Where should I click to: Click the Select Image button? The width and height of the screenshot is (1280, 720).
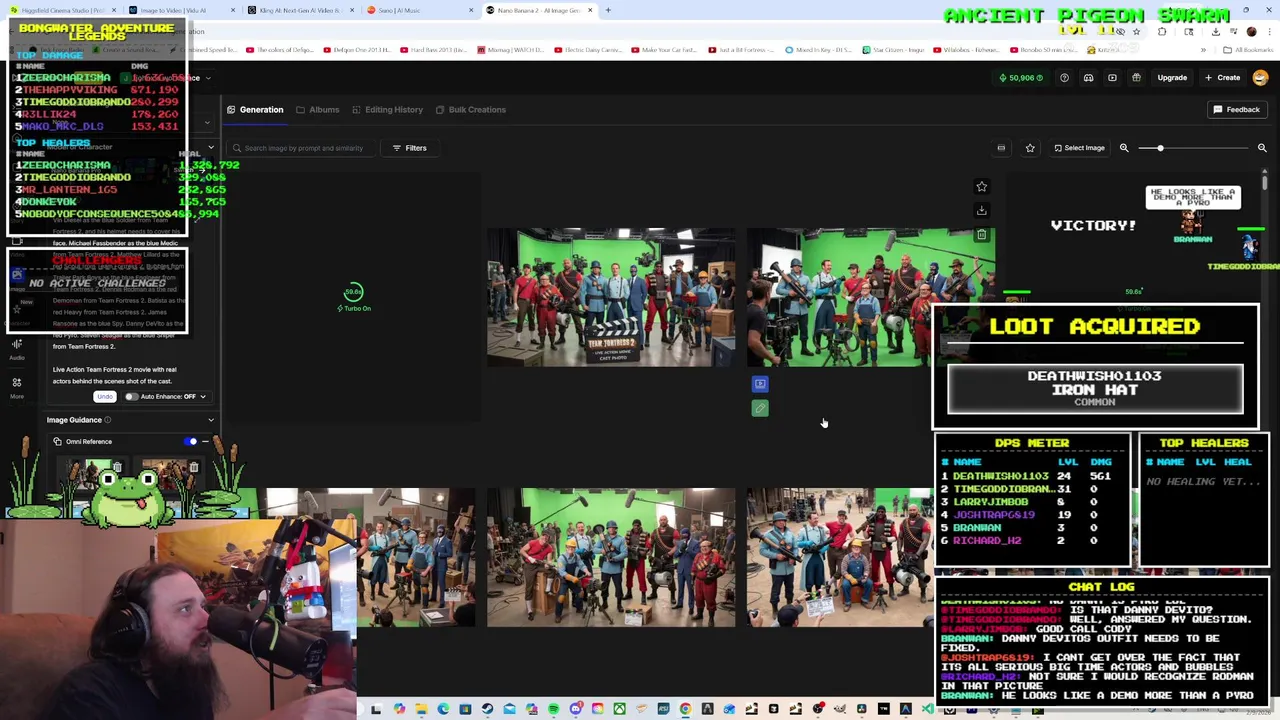pos(1080,148)
